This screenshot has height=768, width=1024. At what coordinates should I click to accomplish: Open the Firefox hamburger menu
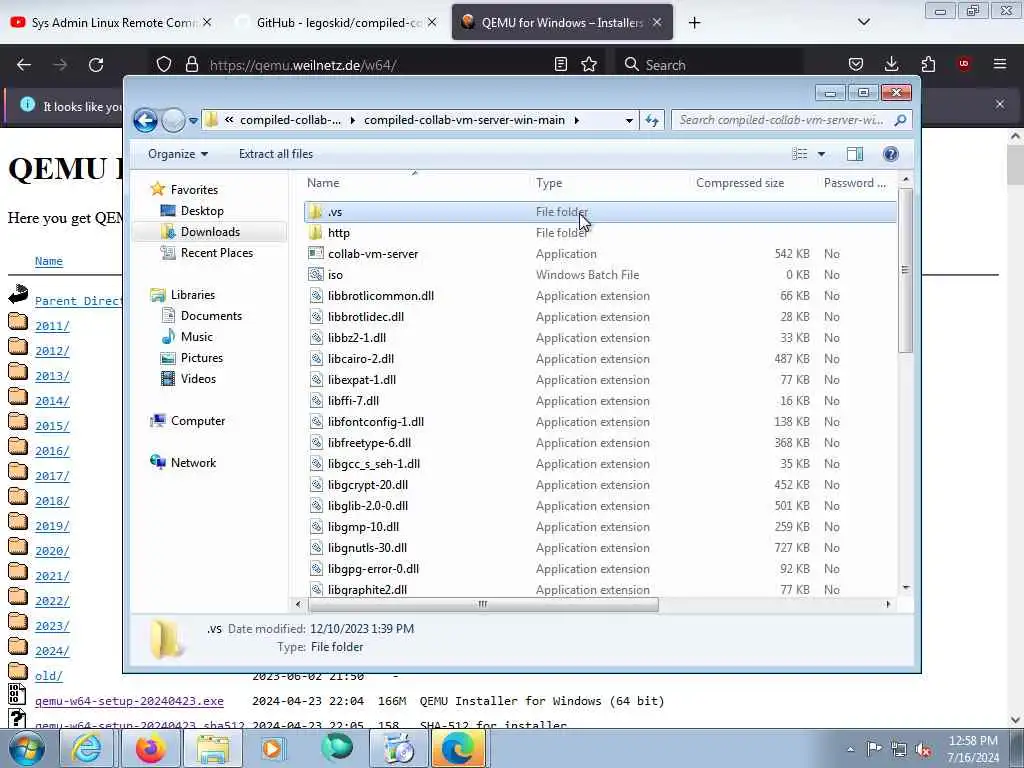coord(1000,64)
